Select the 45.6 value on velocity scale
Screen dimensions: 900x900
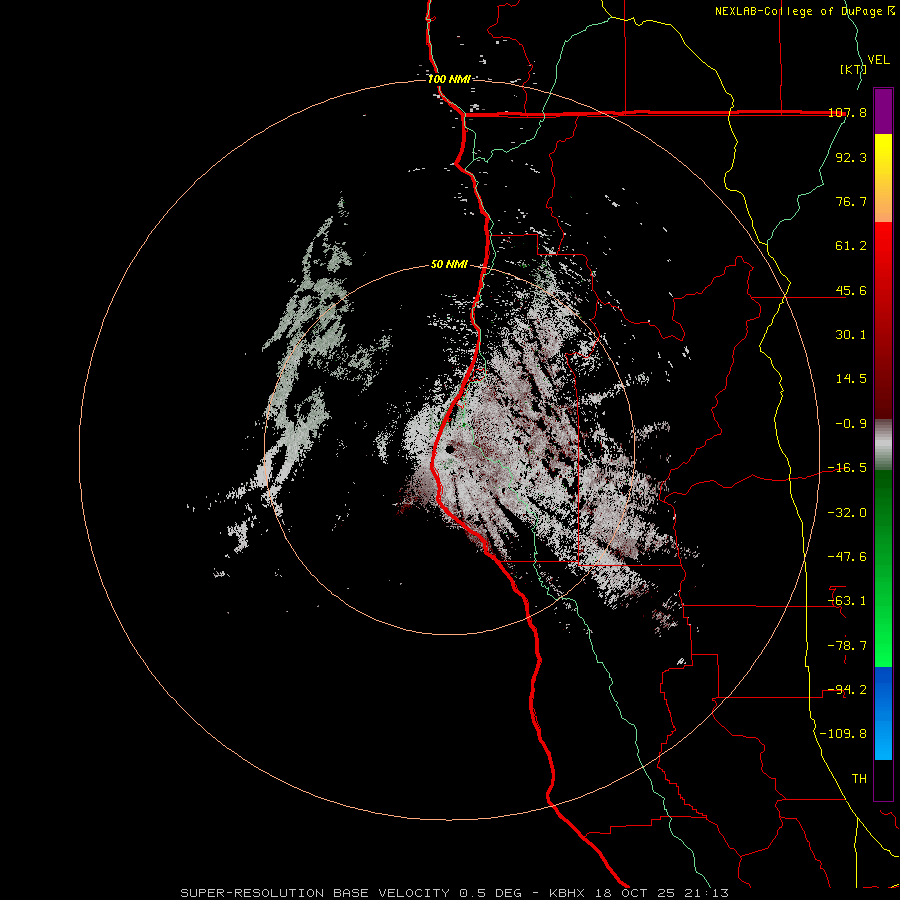click(851, 290)
